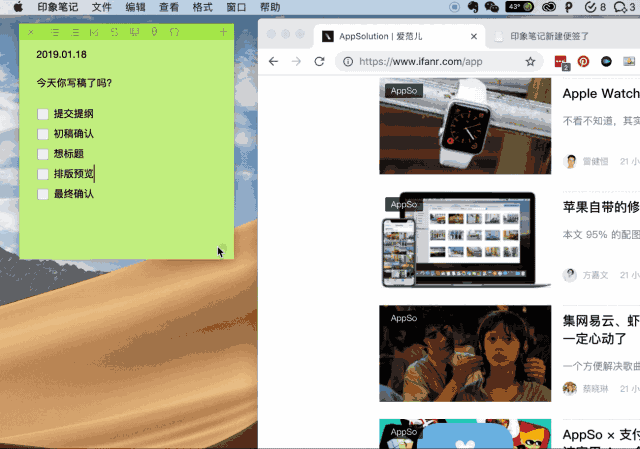This screenshot has height=449, width=640.
Task: Click the chat bubble icon showing 3
Action: (624, 7)
